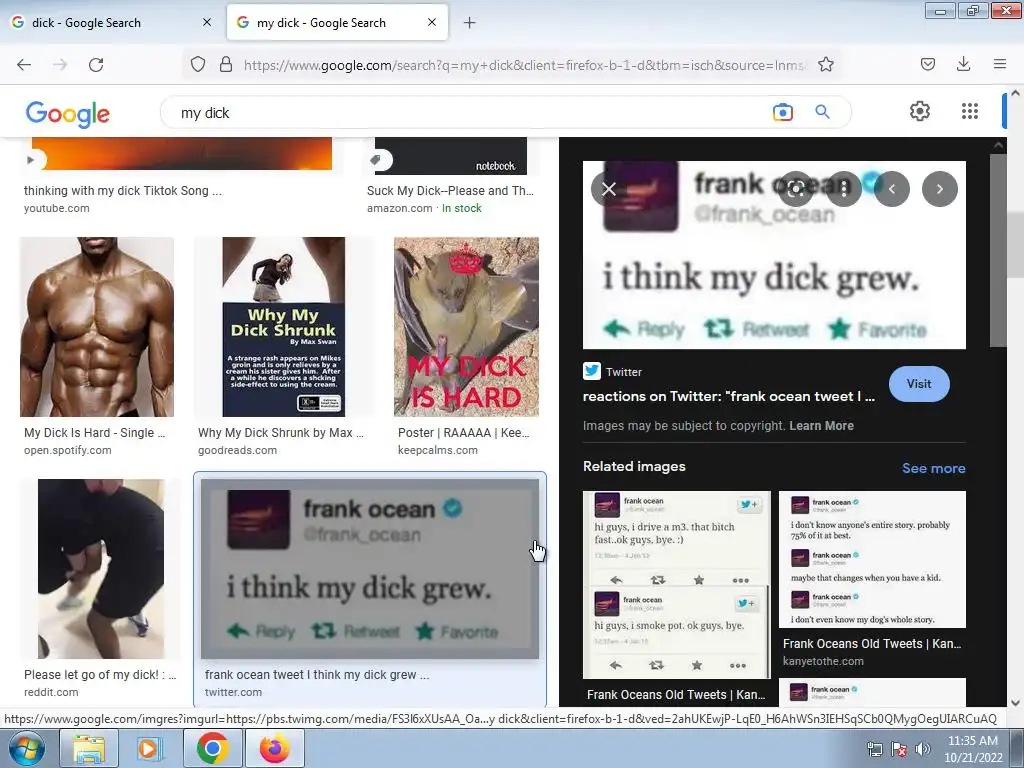Image resolution: width=1024 pixels, height=768 pixels.
Task: Click the Visit button in preview panel
Action: [919, 384]
